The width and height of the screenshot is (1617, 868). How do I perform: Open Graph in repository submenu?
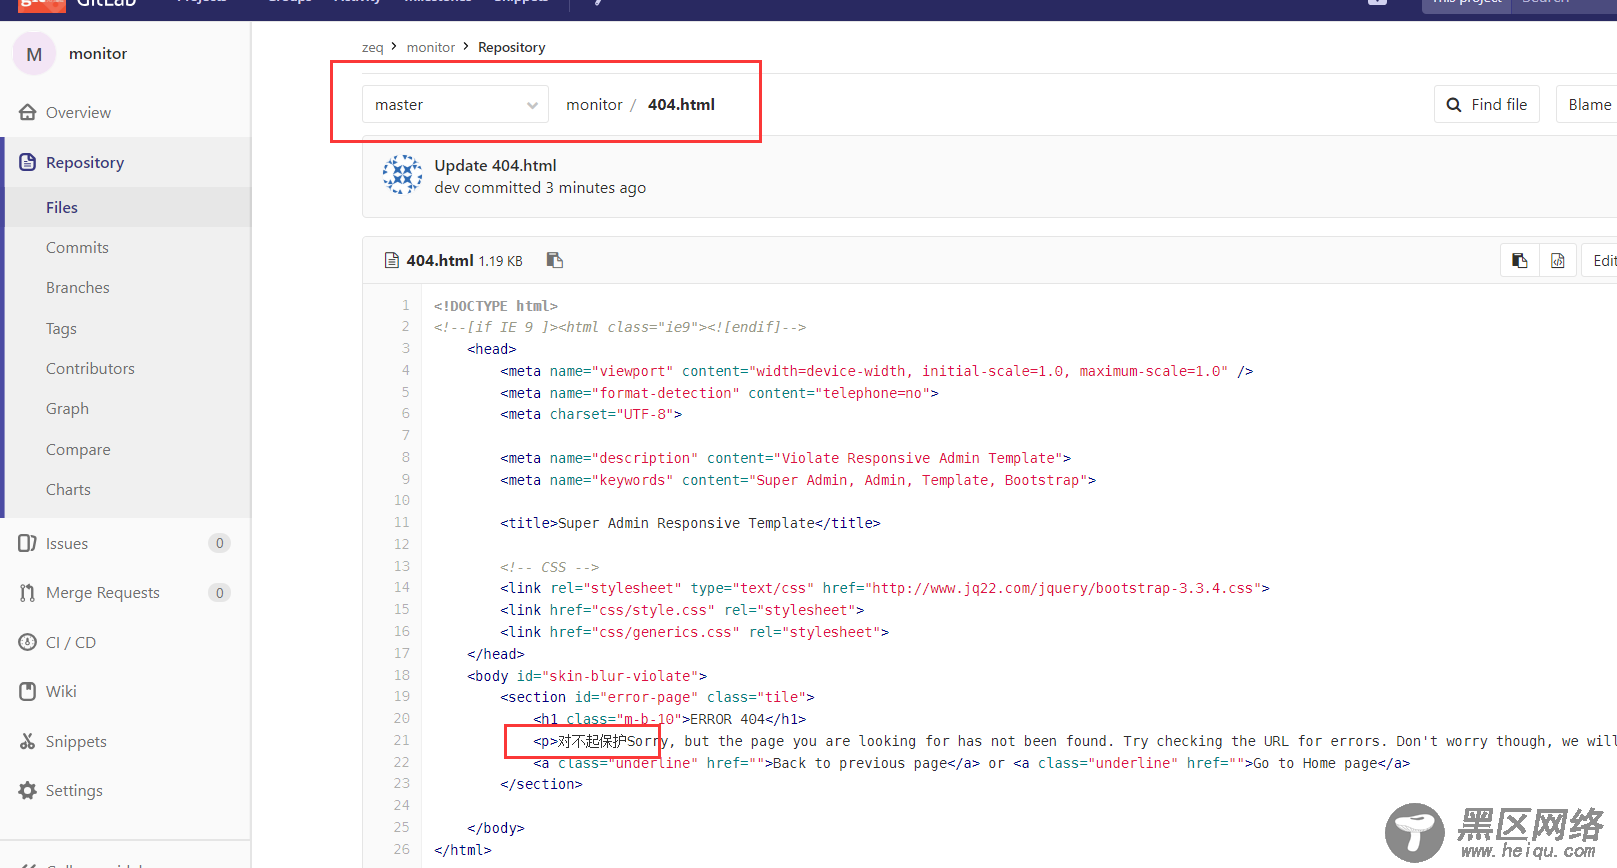pyautogui.click(x=67, y=408)
